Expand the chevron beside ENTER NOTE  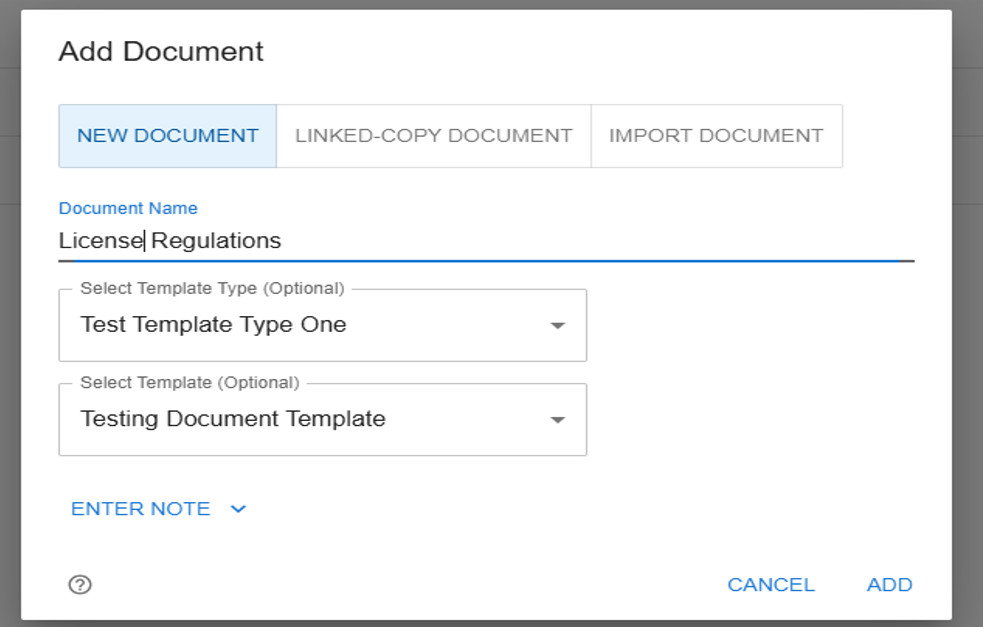pyautogui.click(x=238, y=509)
